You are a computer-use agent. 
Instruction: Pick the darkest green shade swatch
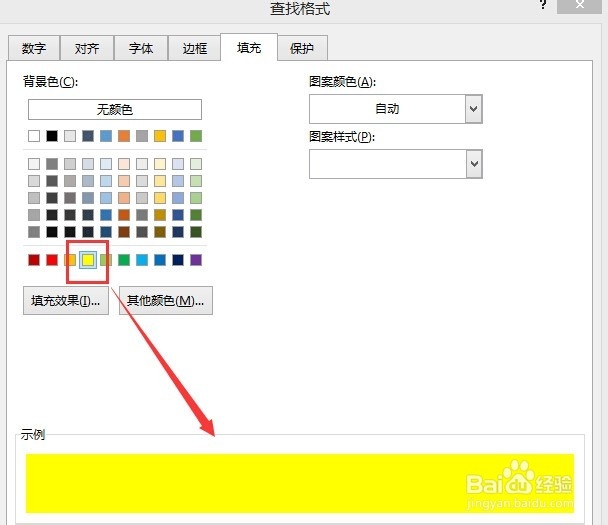coord(196,232)
